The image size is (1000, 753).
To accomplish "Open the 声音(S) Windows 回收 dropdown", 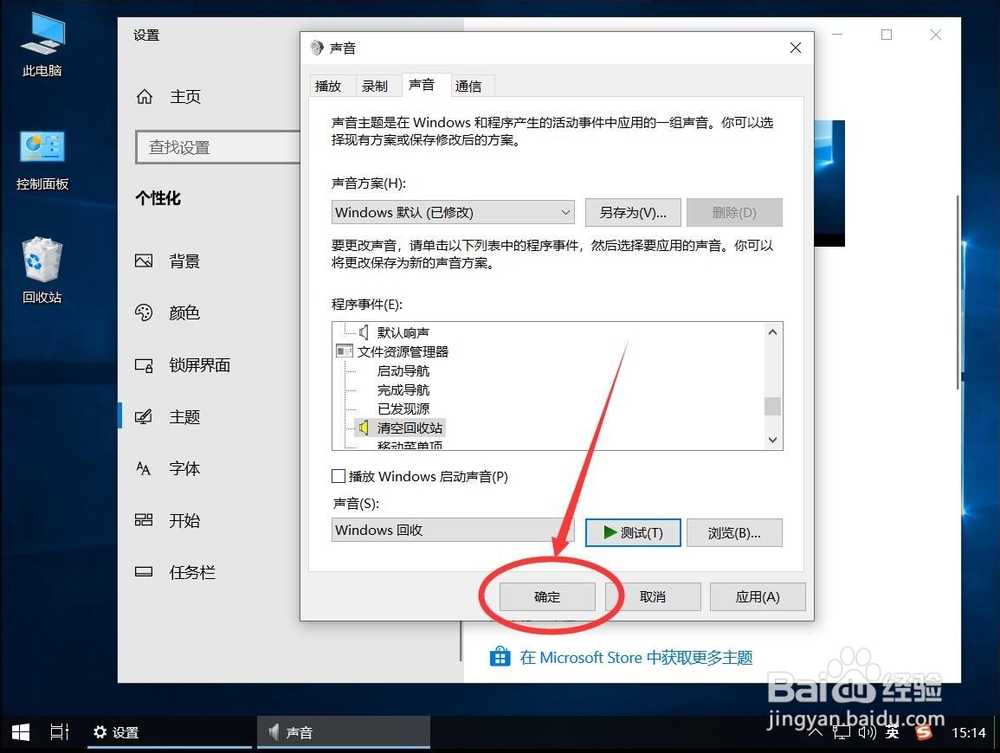I will pos(453,530).
